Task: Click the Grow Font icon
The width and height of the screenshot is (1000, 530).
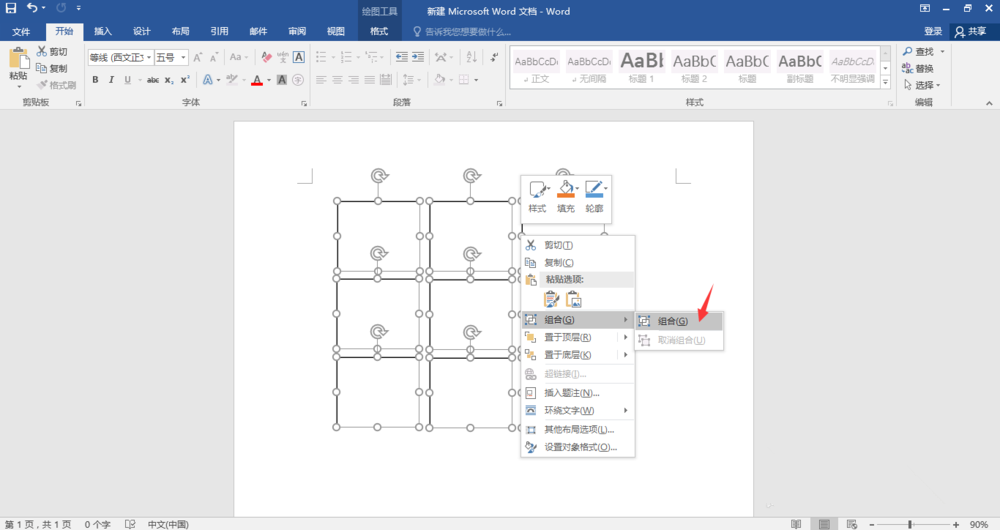Action: point(198,57)
